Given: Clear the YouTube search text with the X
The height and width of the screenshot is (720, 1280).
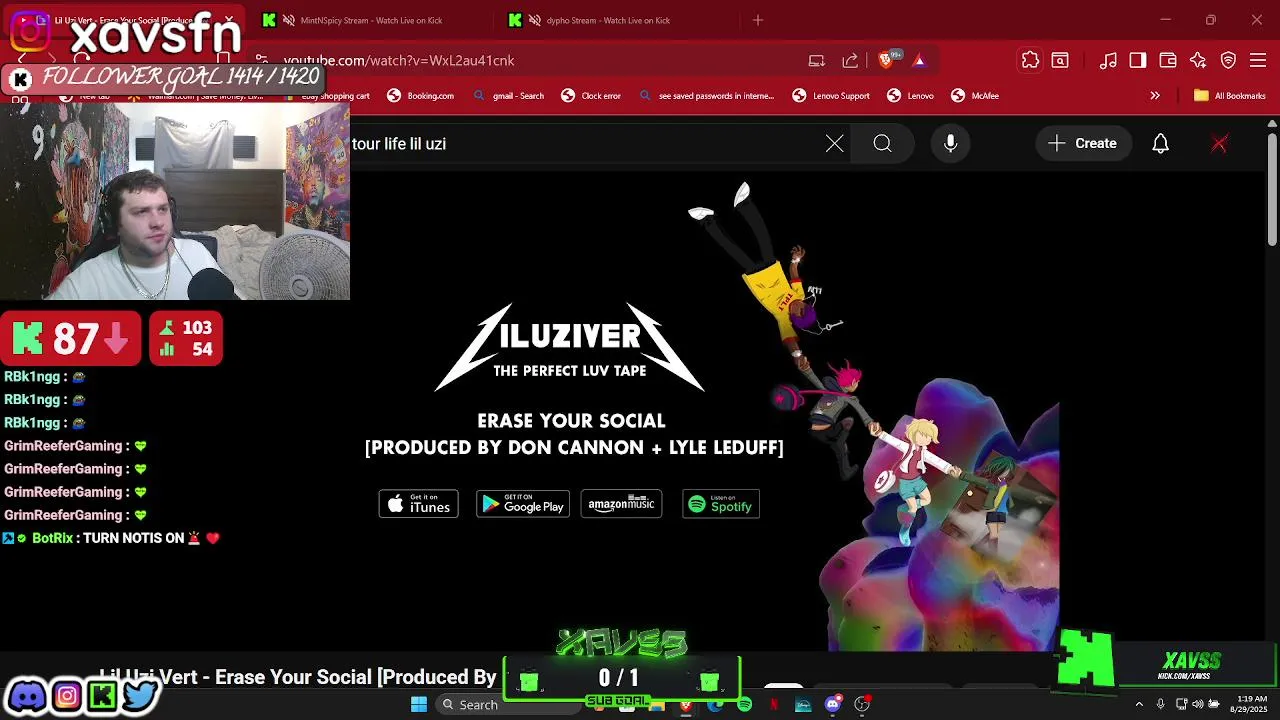Looking at the screenshot, I should (835, 144).
